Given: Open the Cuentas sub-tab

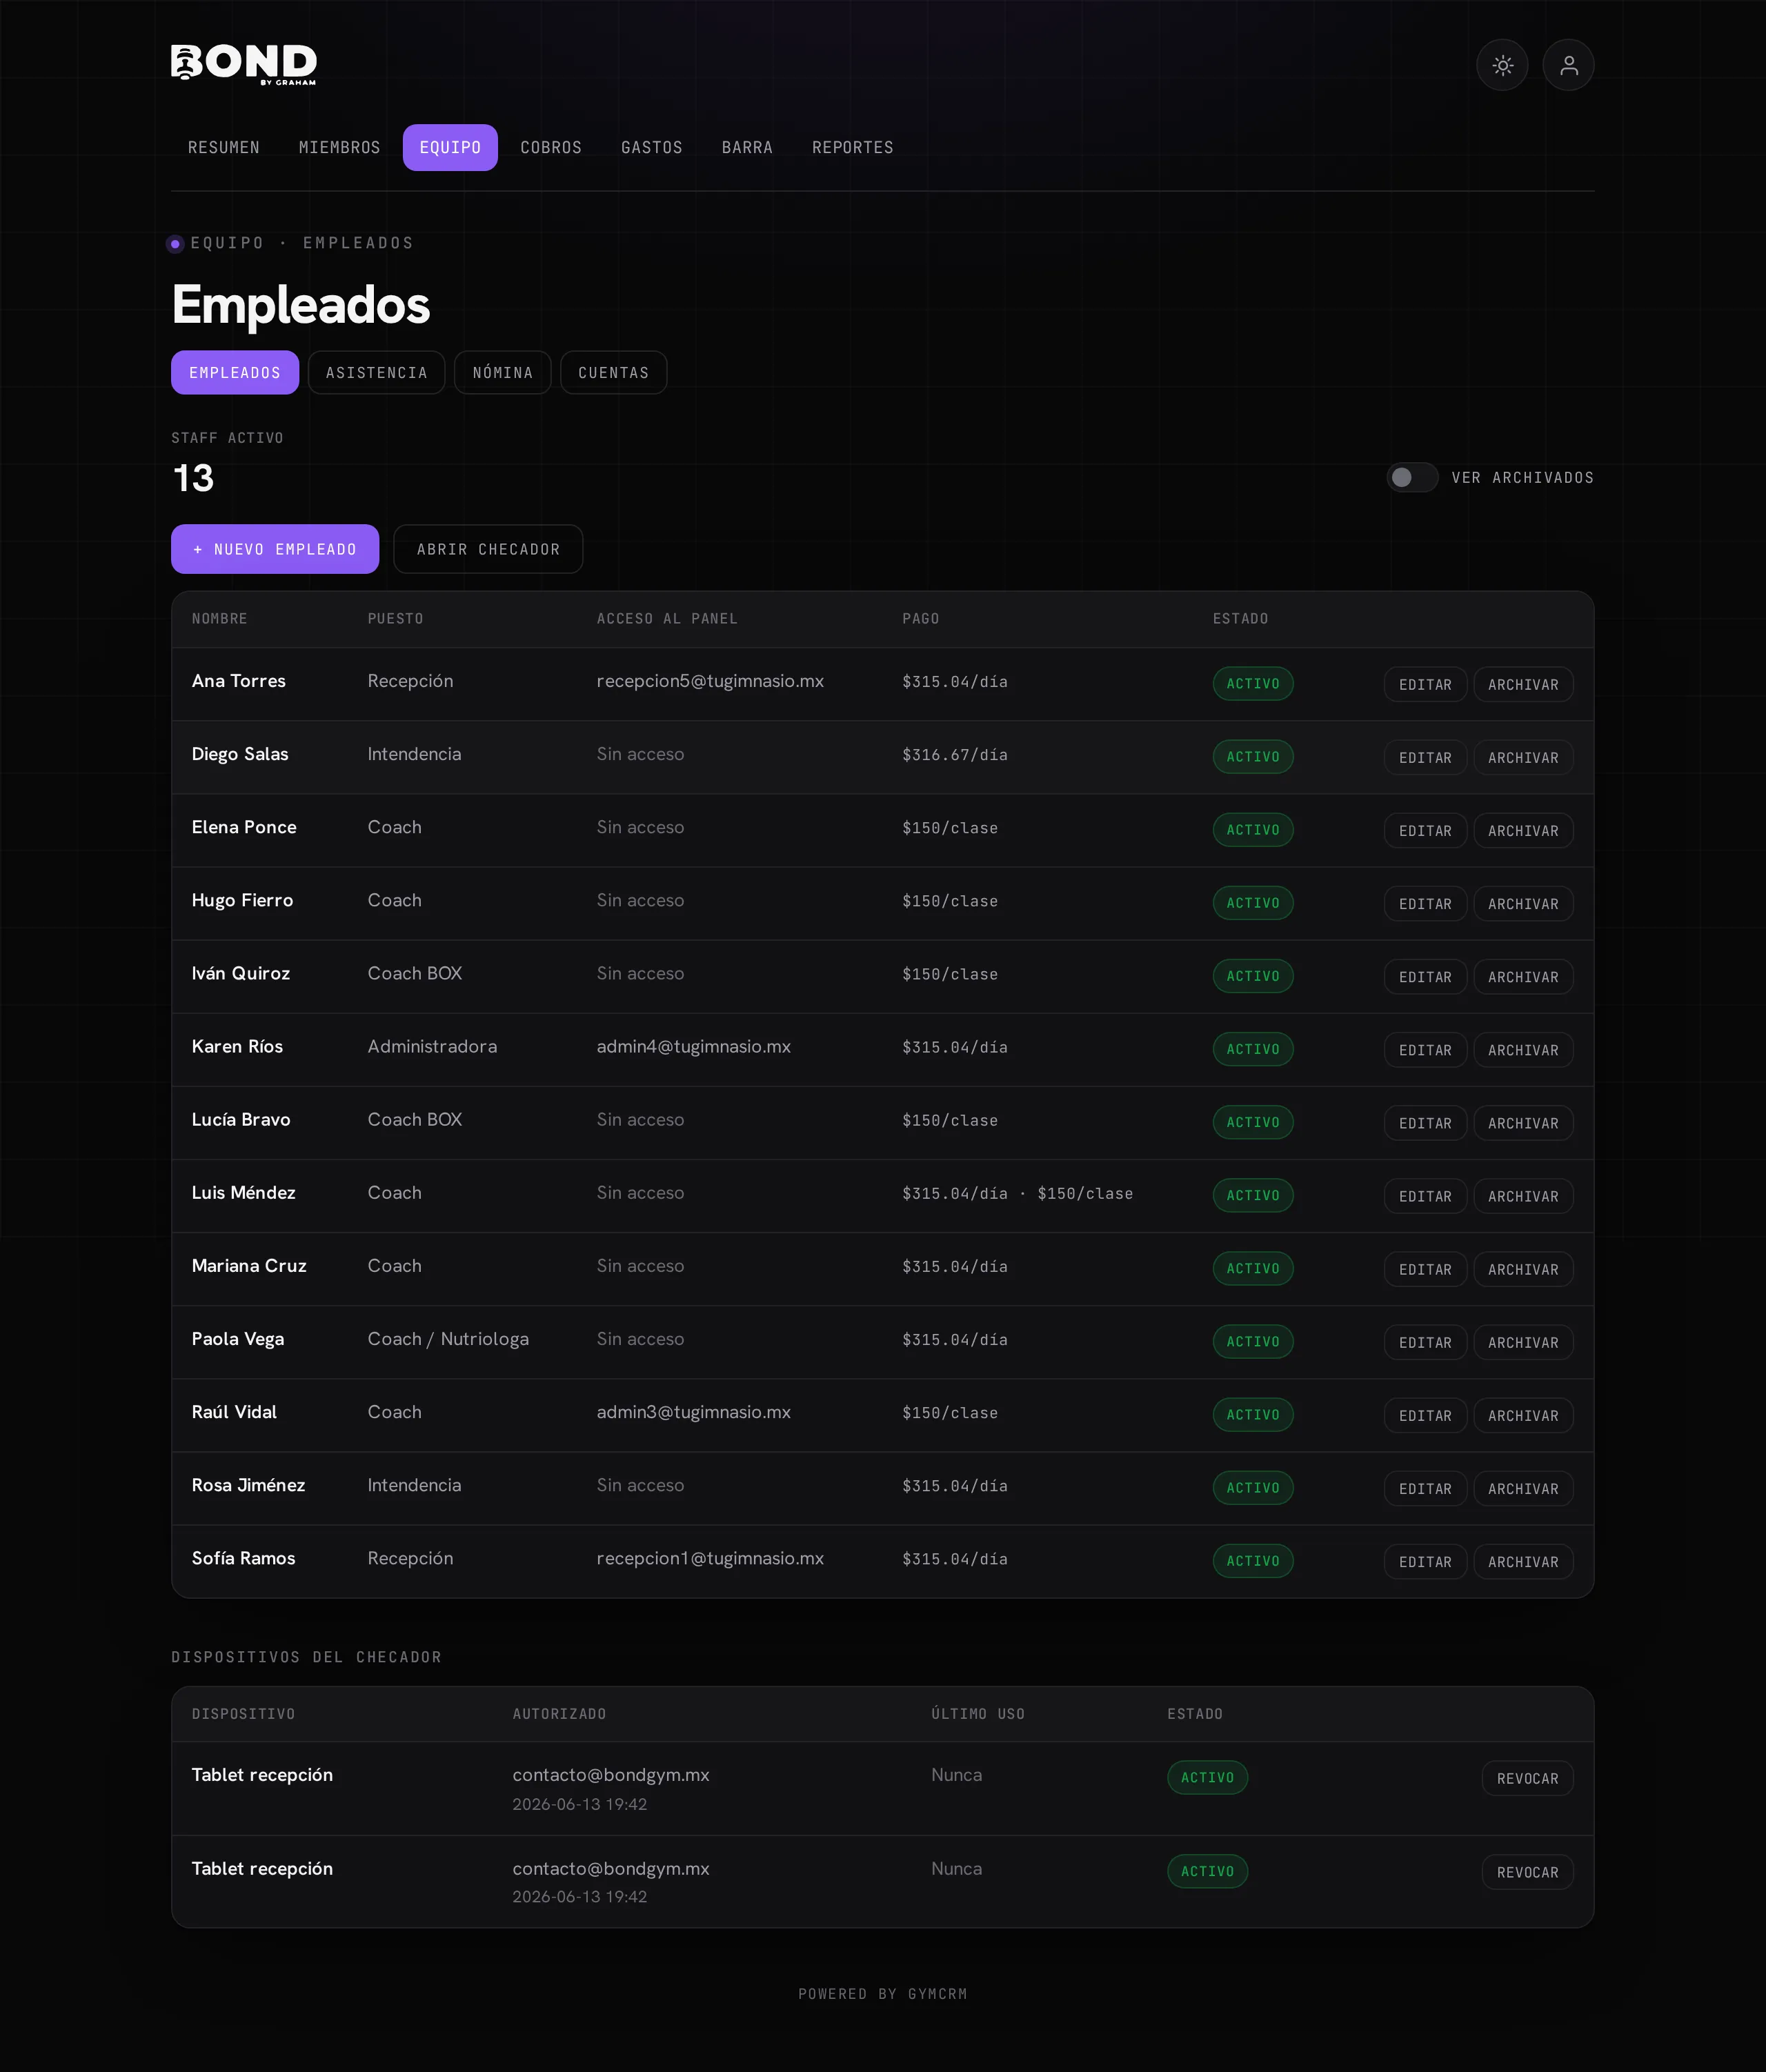Looking at the screenshot, I should (614, 372).
